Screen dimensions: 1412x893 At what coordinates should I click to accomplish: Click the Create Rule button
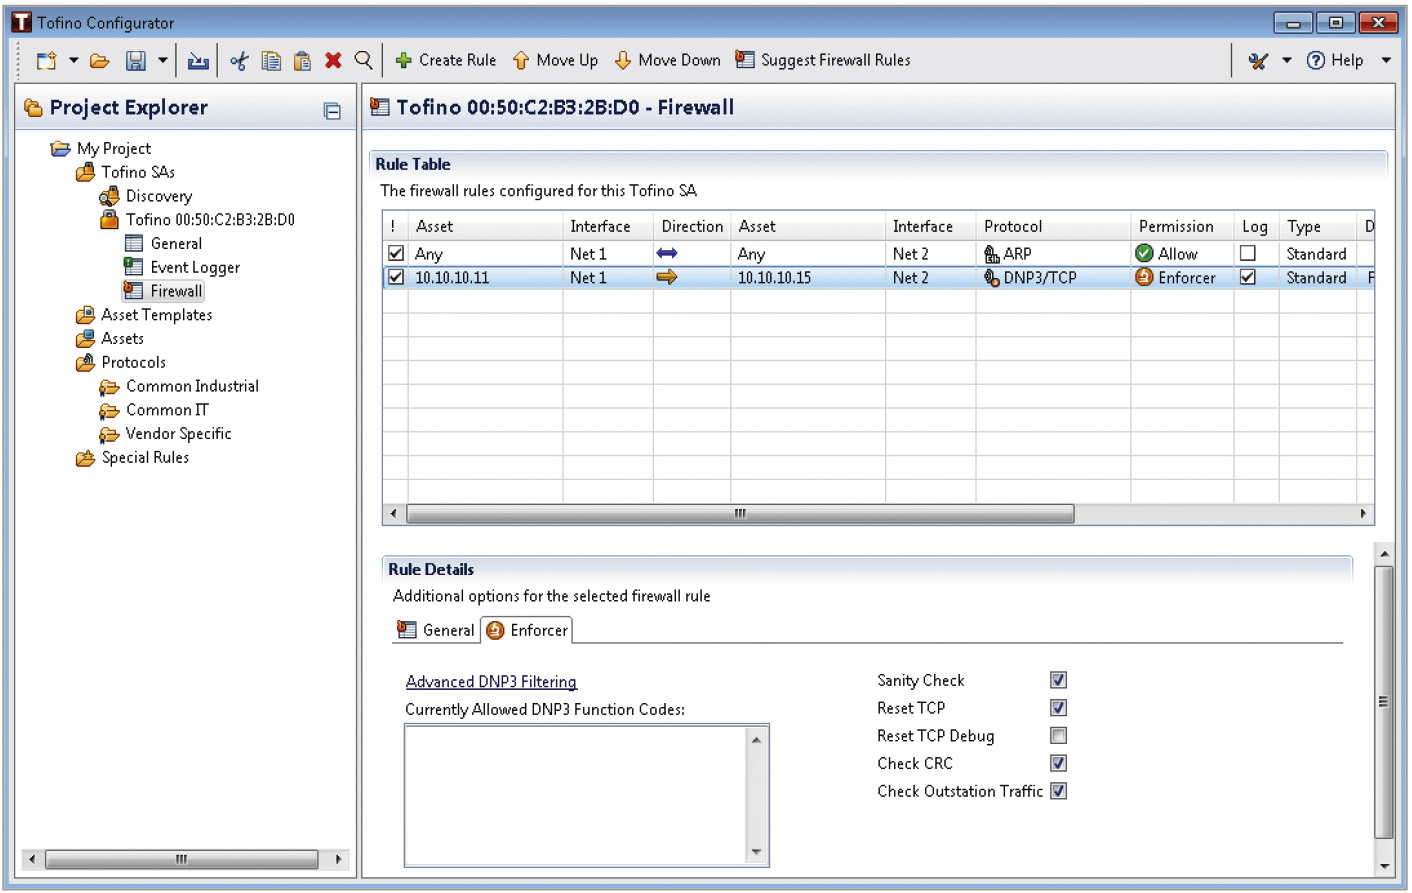coord(446,60)
